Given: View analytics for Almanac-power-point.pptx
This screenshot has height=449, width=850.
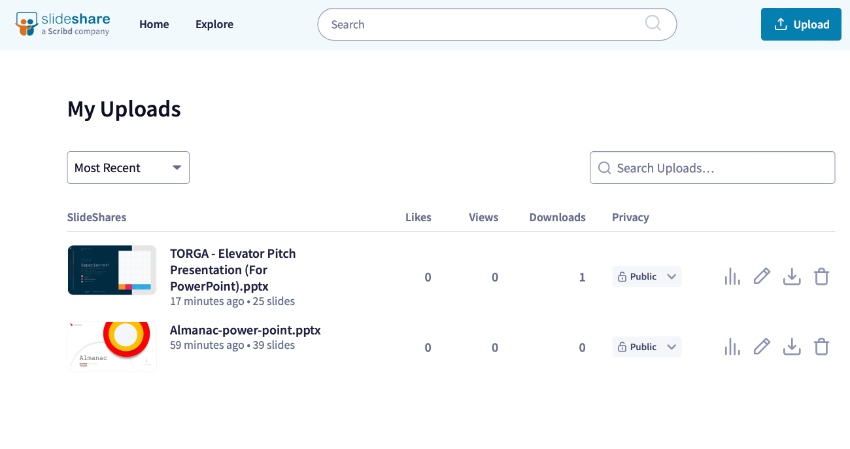Looking at the screenshot, I should (732, 347).
